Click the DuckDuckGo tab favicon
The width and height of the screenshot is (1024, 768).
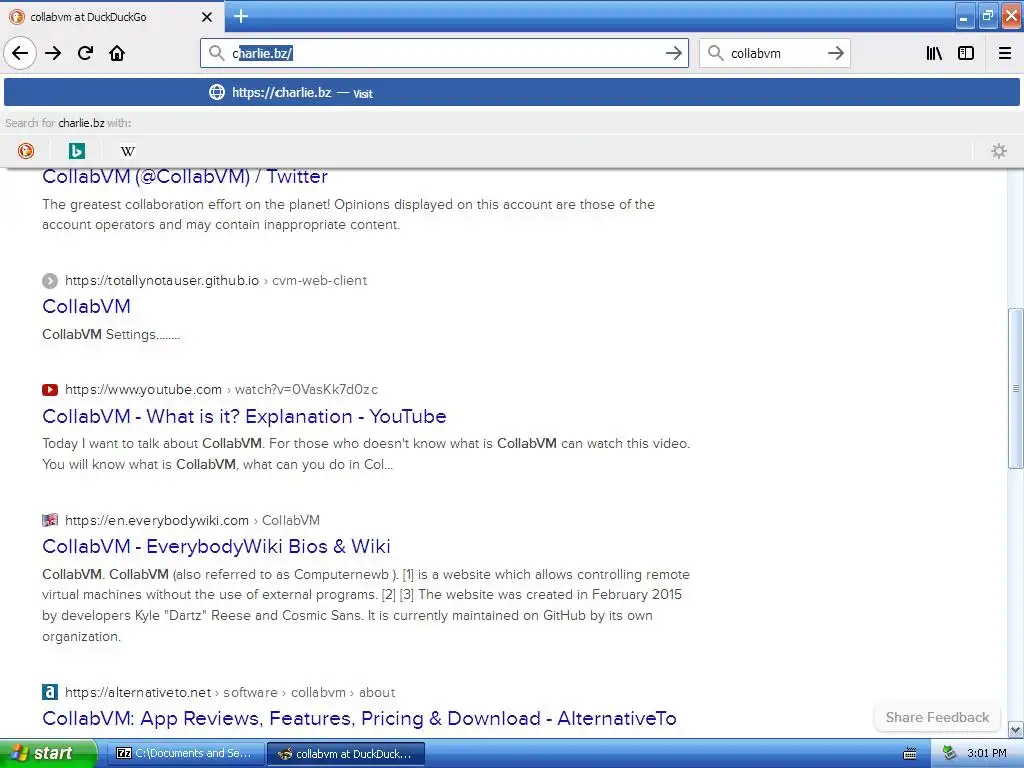pyautogui.click(x=17, y=17)
